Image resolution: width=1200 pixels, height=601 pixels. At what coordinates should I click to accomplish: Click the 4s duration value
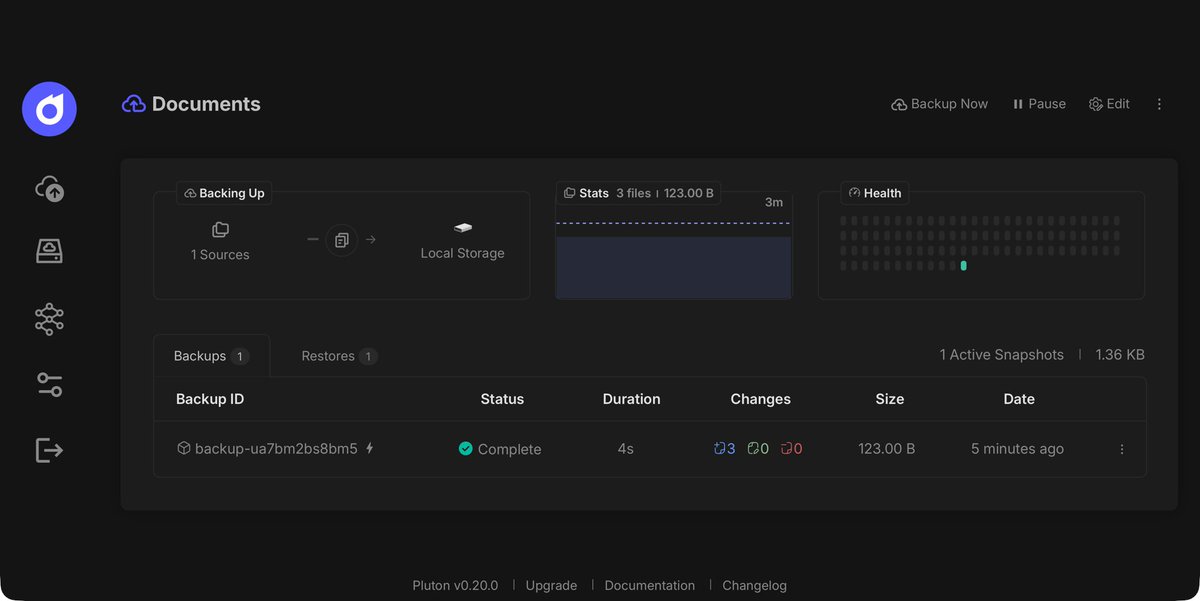click(625, 449)
